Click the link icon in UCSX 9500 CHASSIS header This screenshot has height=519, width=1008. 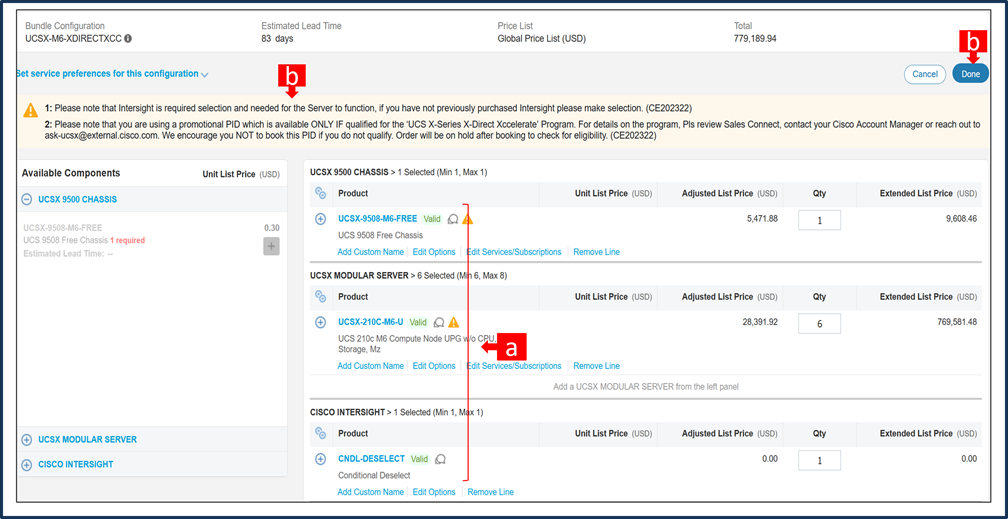click(320, 193)
